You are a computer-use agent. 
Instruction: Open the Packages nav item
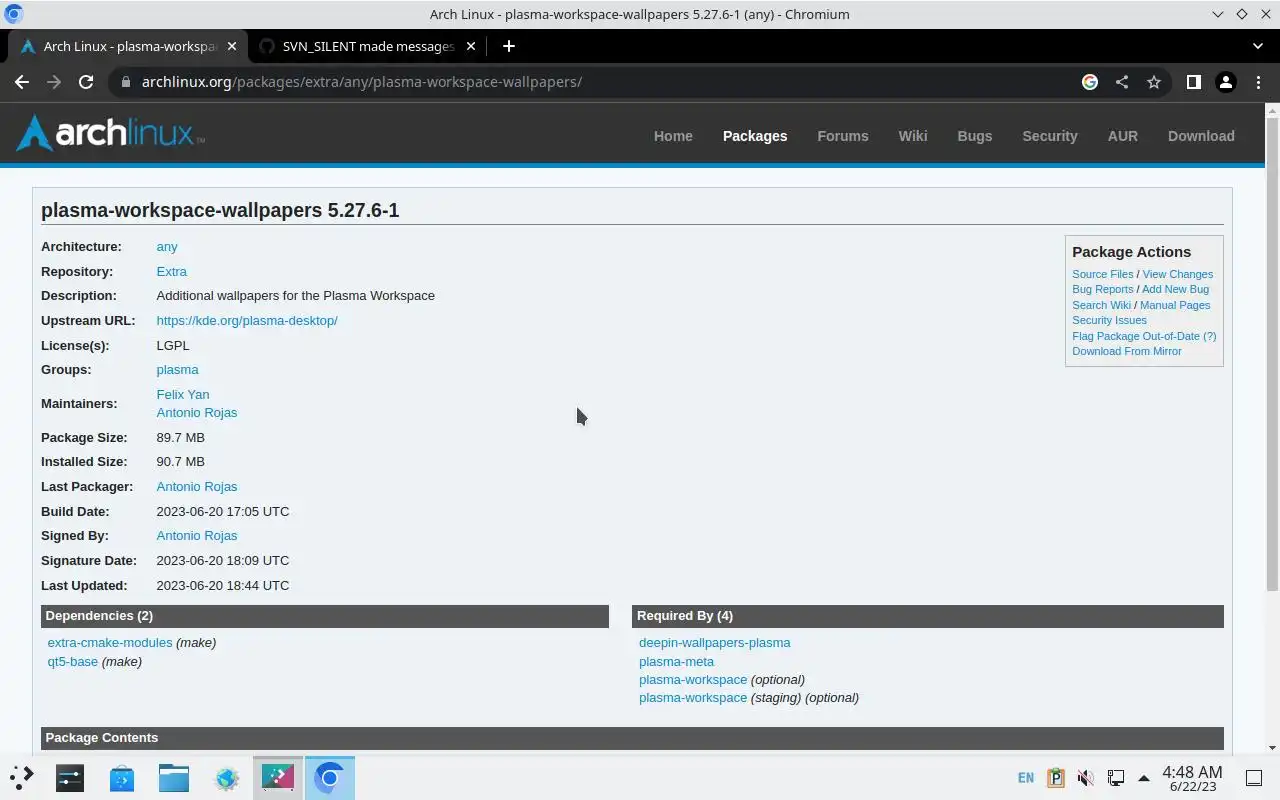click(x=755, y=136)
